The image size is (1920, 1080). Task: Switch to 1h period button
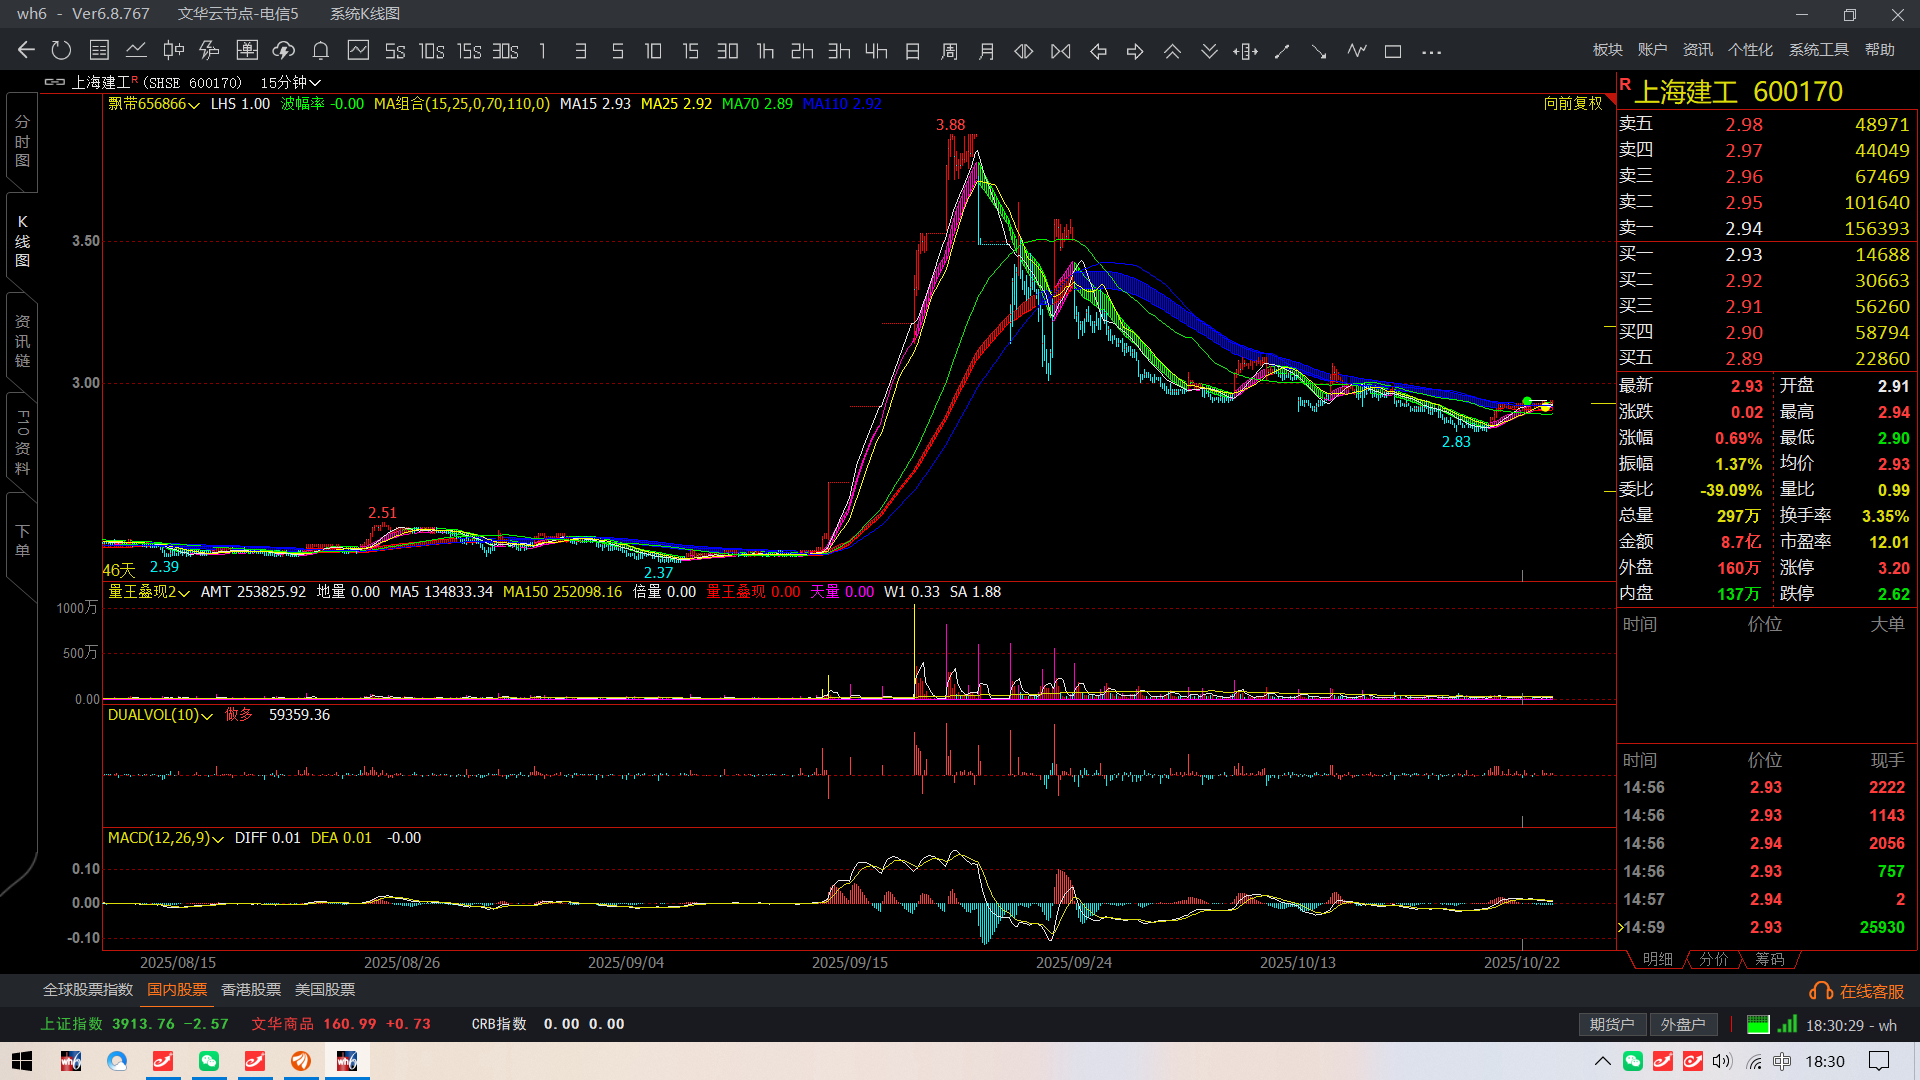(x=765, y=51)
